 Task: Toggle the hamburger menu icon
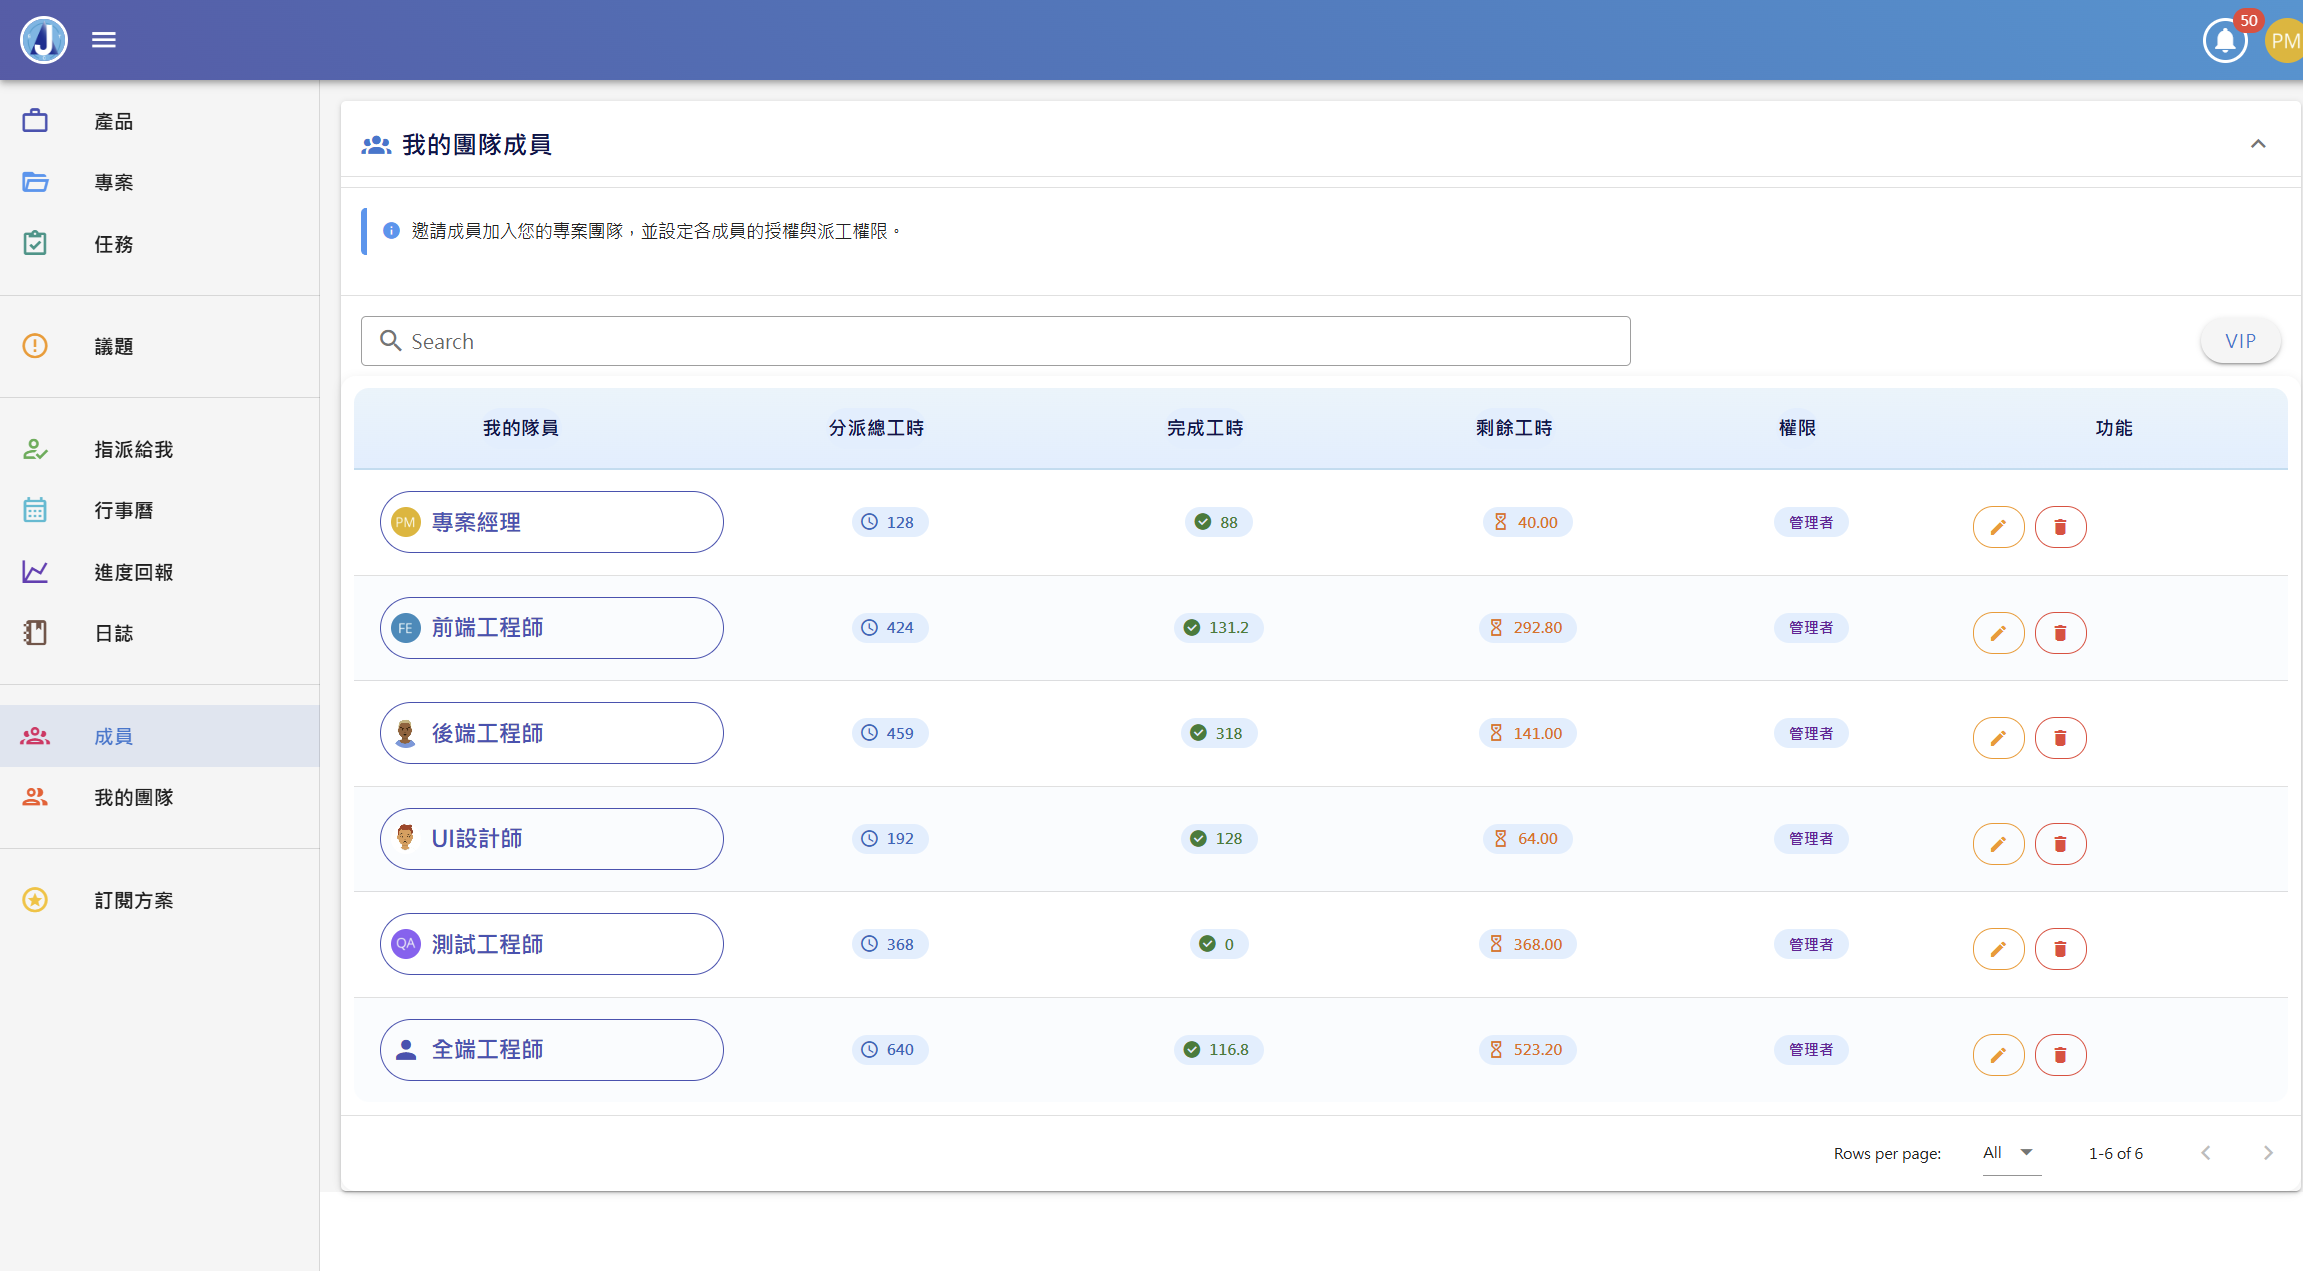tap(104, 40)
